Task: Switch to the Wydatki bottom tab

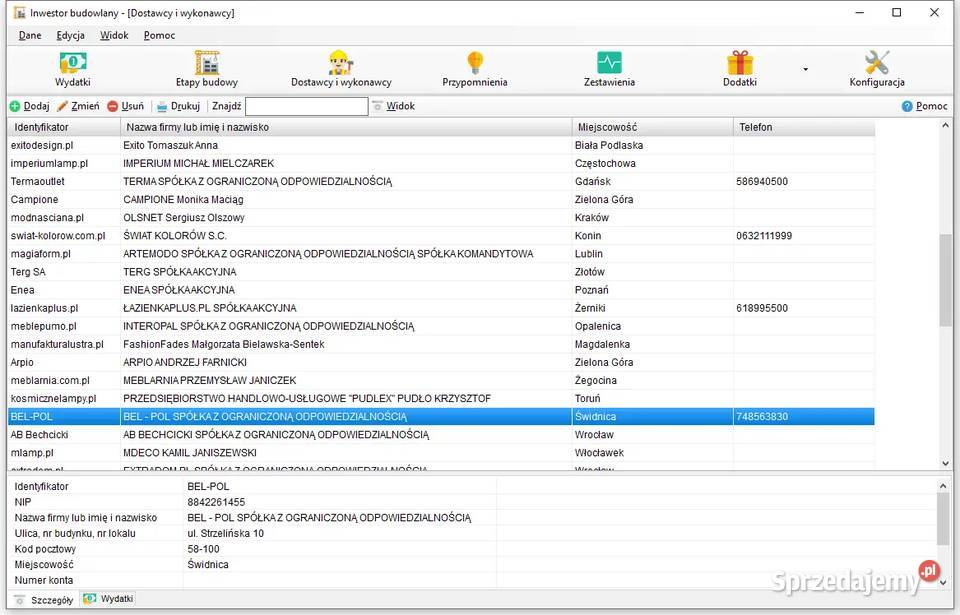Action: [108, 599]
